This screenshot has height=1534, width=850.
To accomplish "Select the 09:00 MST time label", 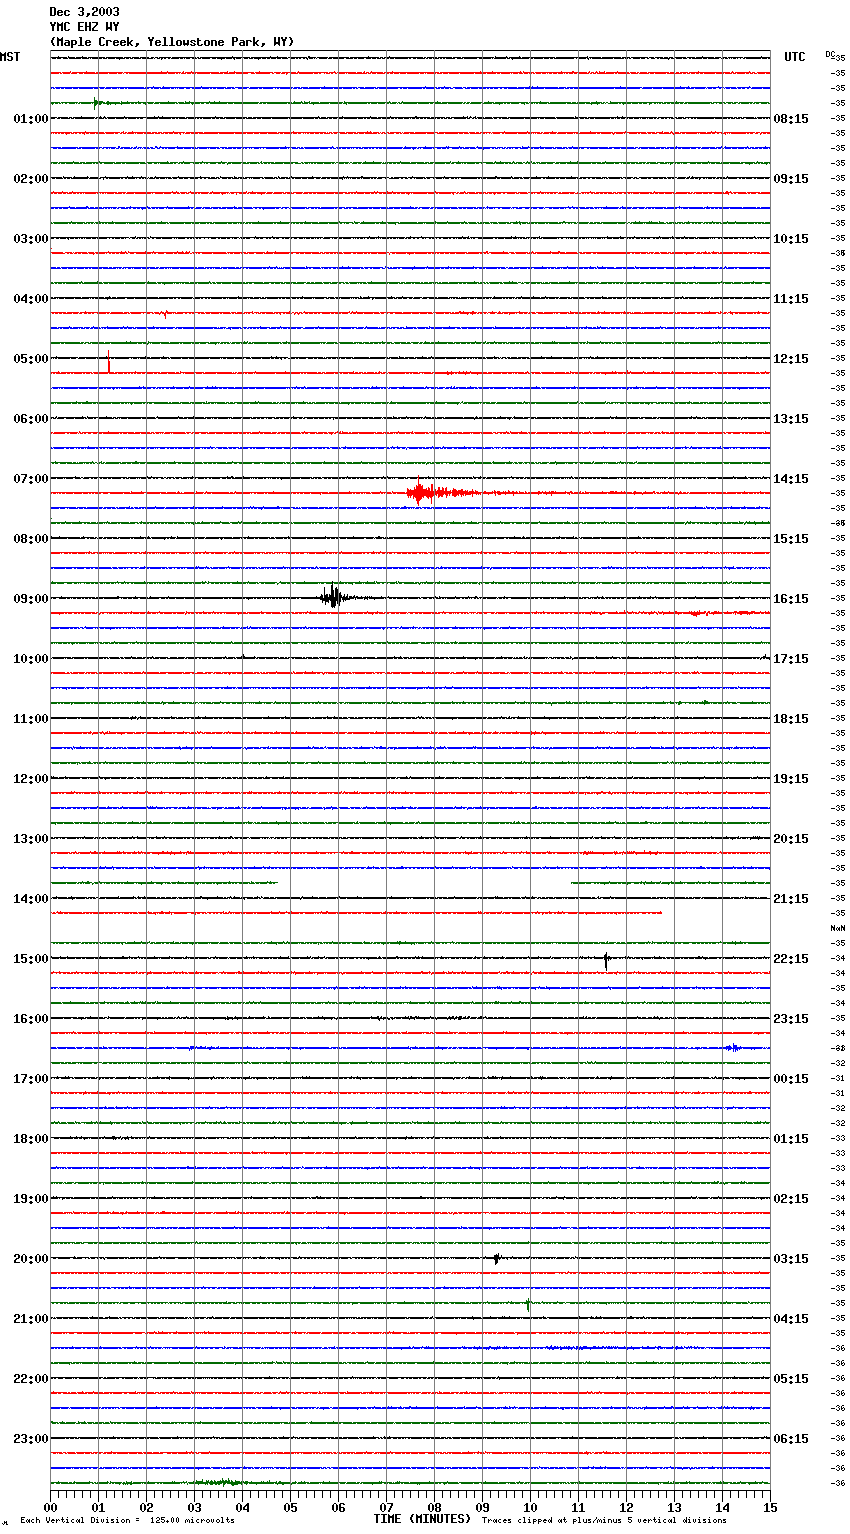I will point(30,599).
